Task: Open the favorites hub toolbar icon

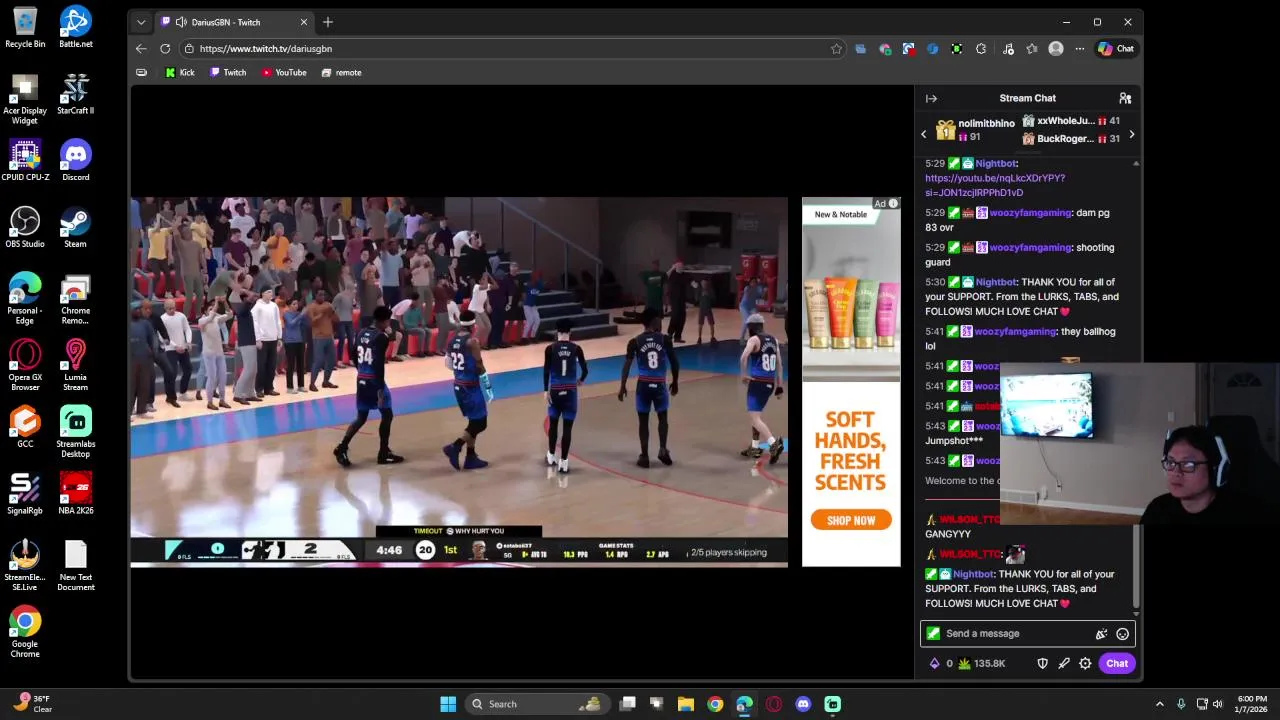Action: (x=1032, y=48)
